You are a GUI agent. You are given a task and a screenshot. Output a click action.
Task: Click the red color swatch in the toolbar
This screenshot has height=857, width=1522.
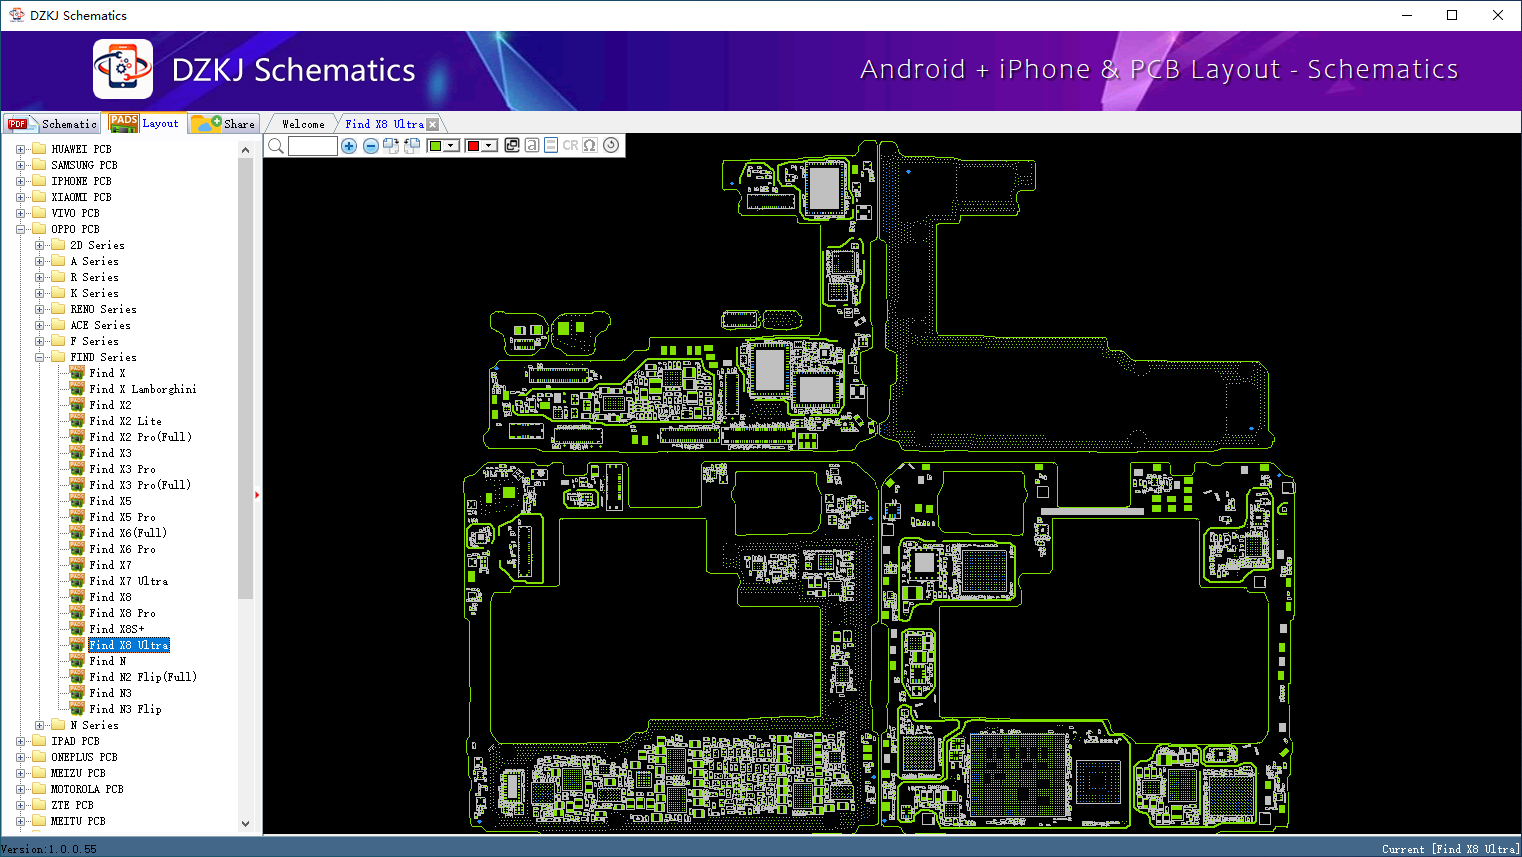tap(474, 146)
